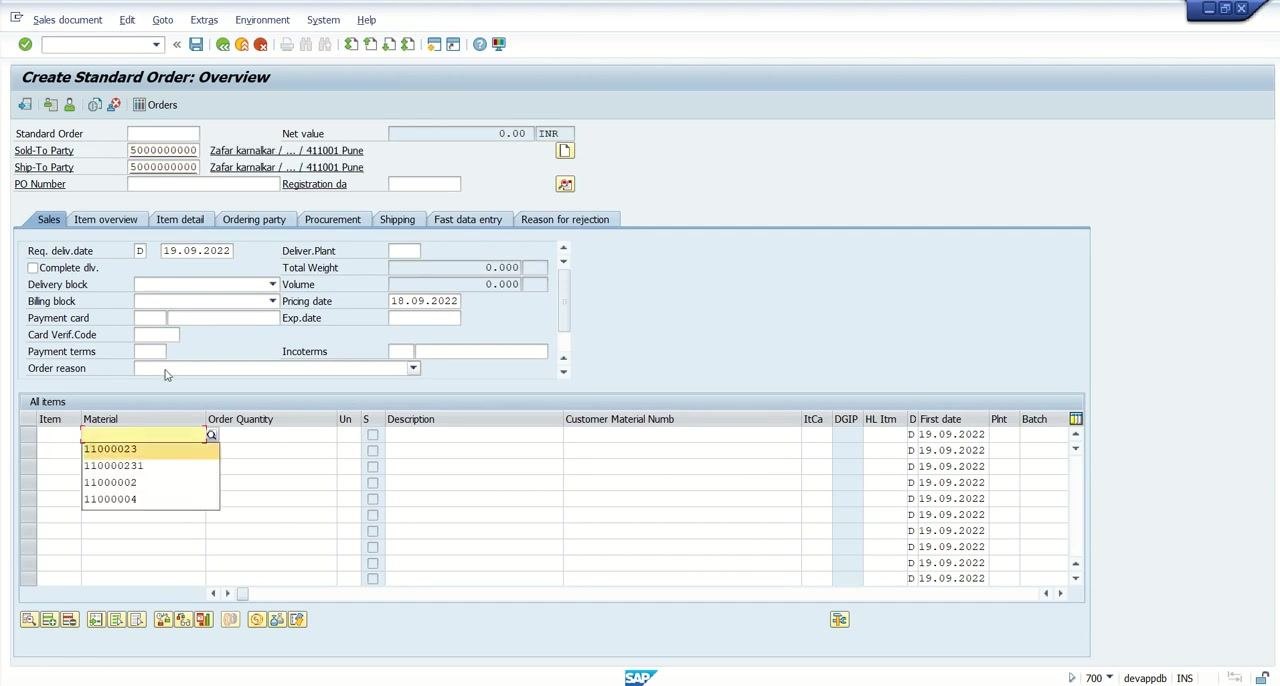Open the Order reason dropdown

413,369
